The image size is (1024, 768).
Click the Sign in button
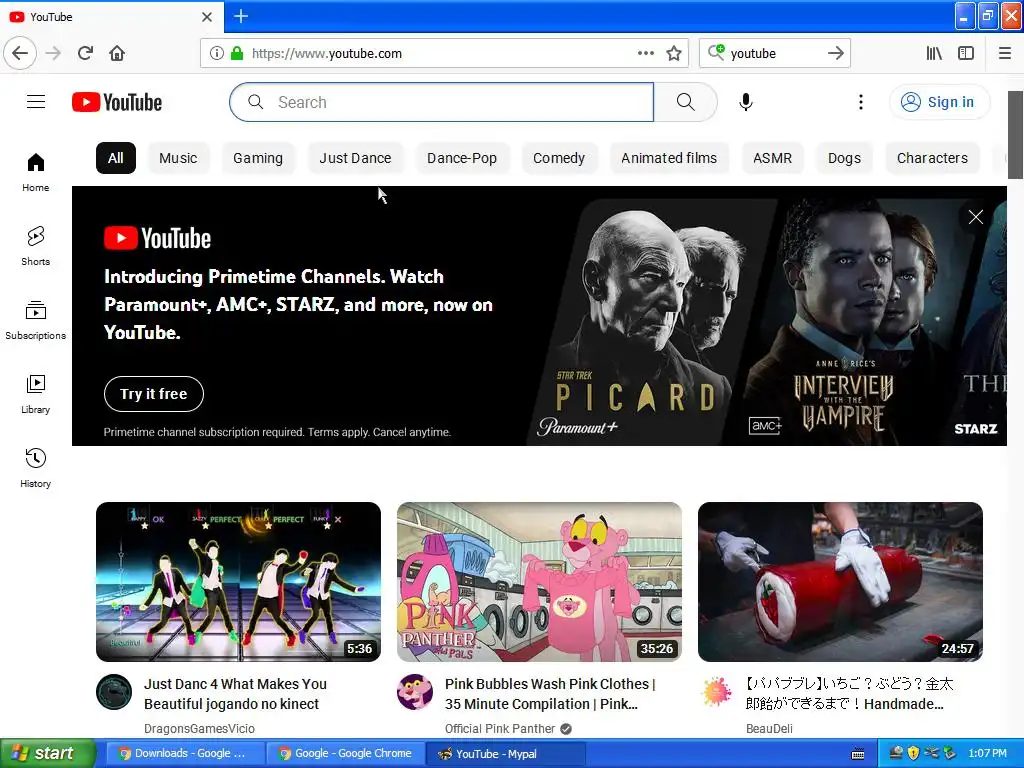pyautogui.click(x=939, y=102)
